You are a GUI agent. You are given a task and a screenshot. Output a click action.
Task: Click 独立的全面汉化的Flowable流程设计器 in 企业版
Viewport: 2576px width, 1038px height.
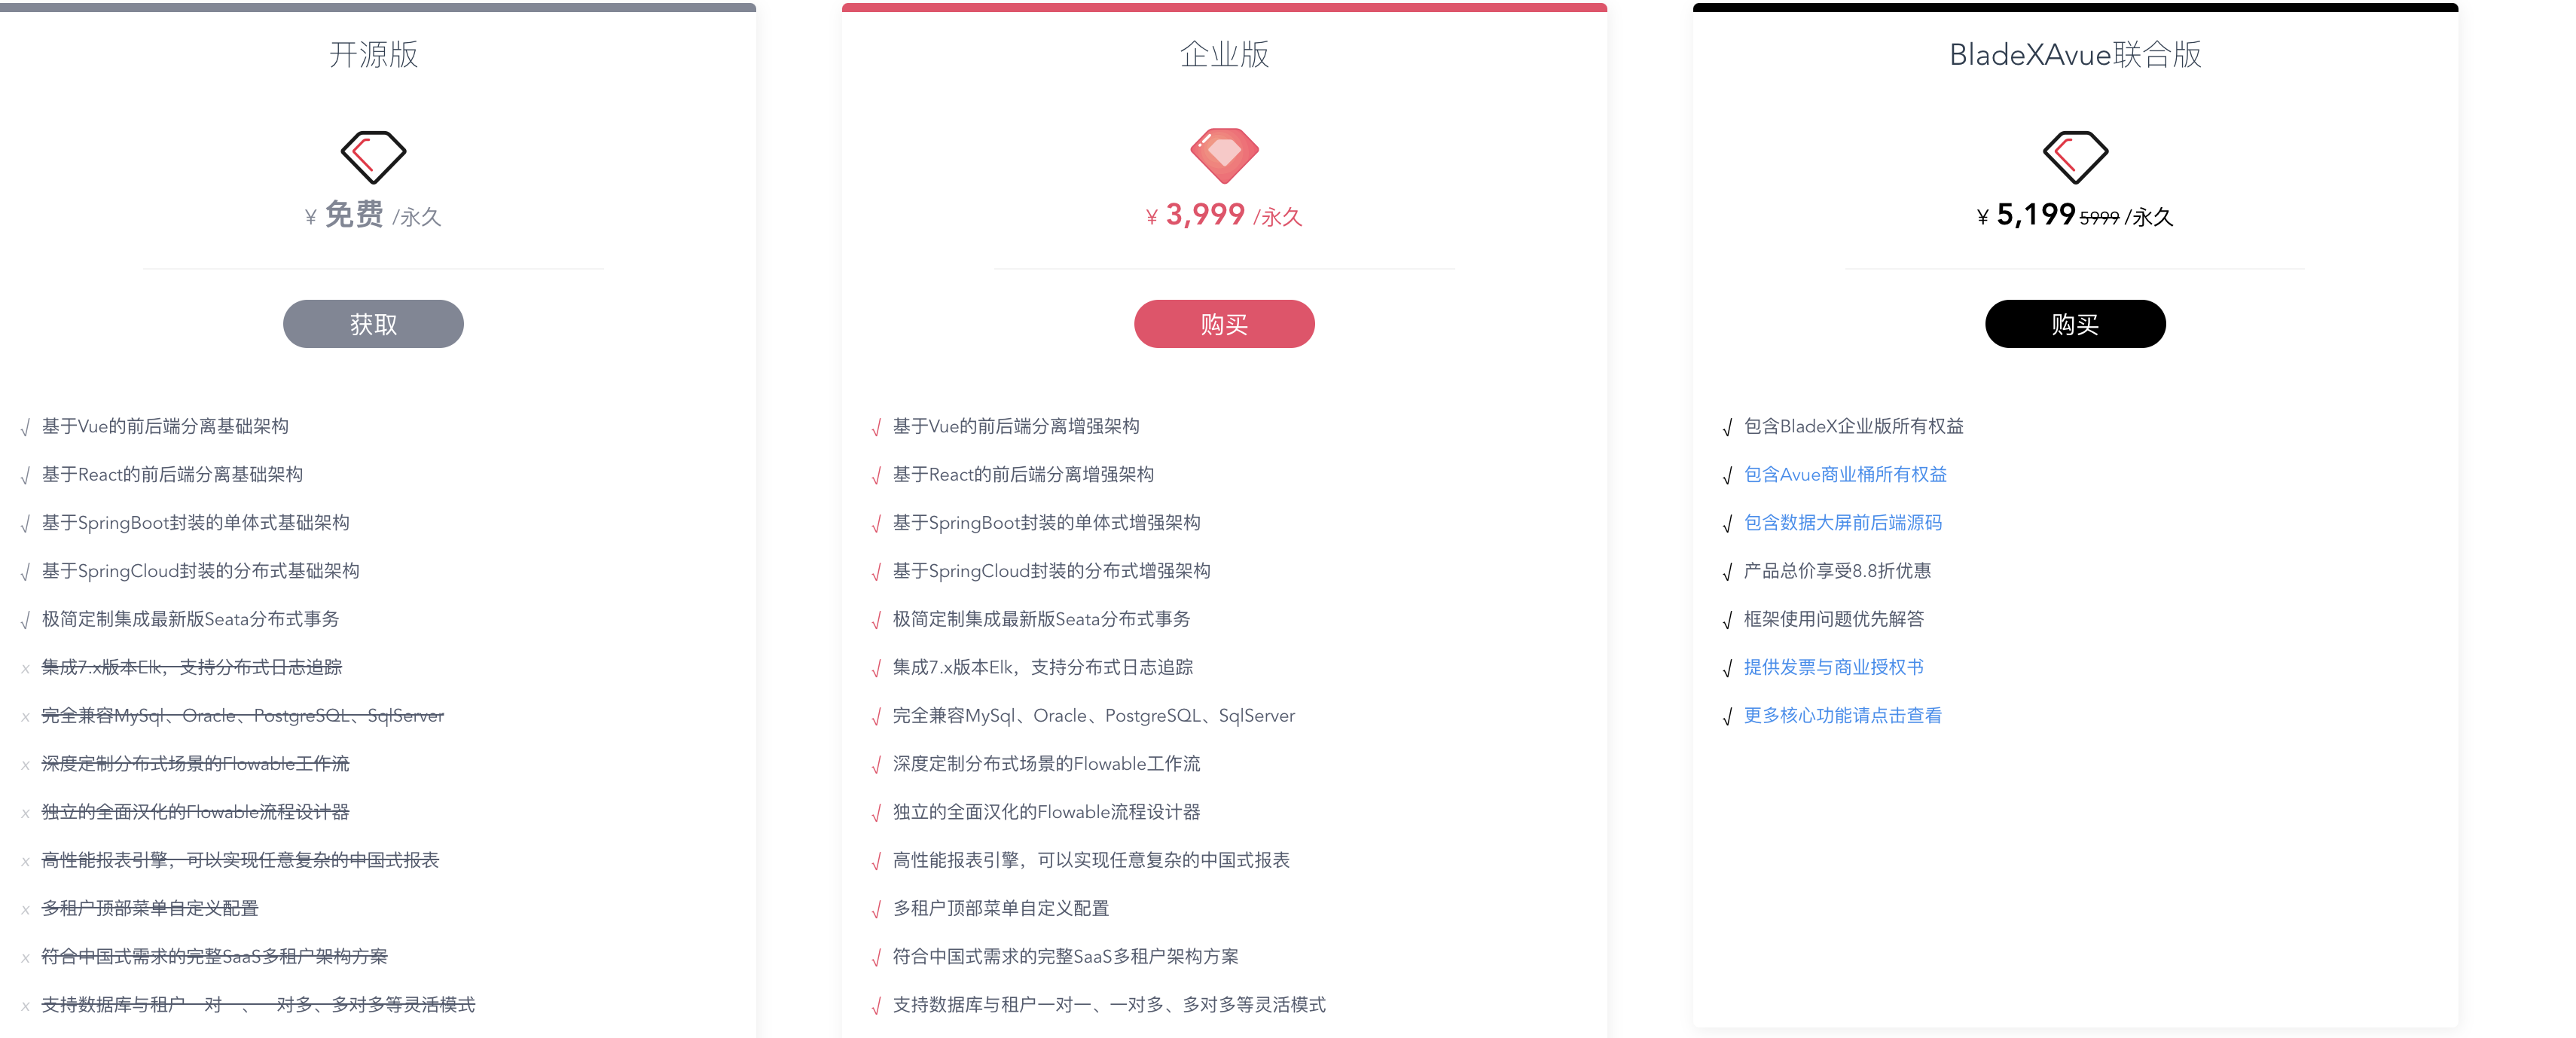click(x=1046, y=811)
